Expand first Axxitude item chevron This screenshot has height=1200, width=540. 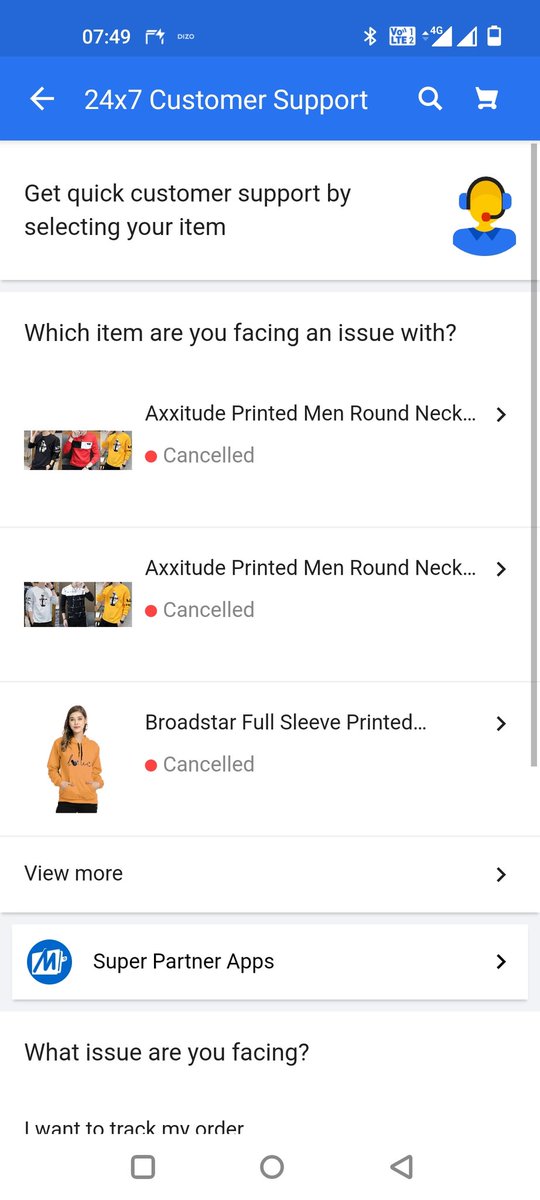pyautogui.click(x=501, y=414)
